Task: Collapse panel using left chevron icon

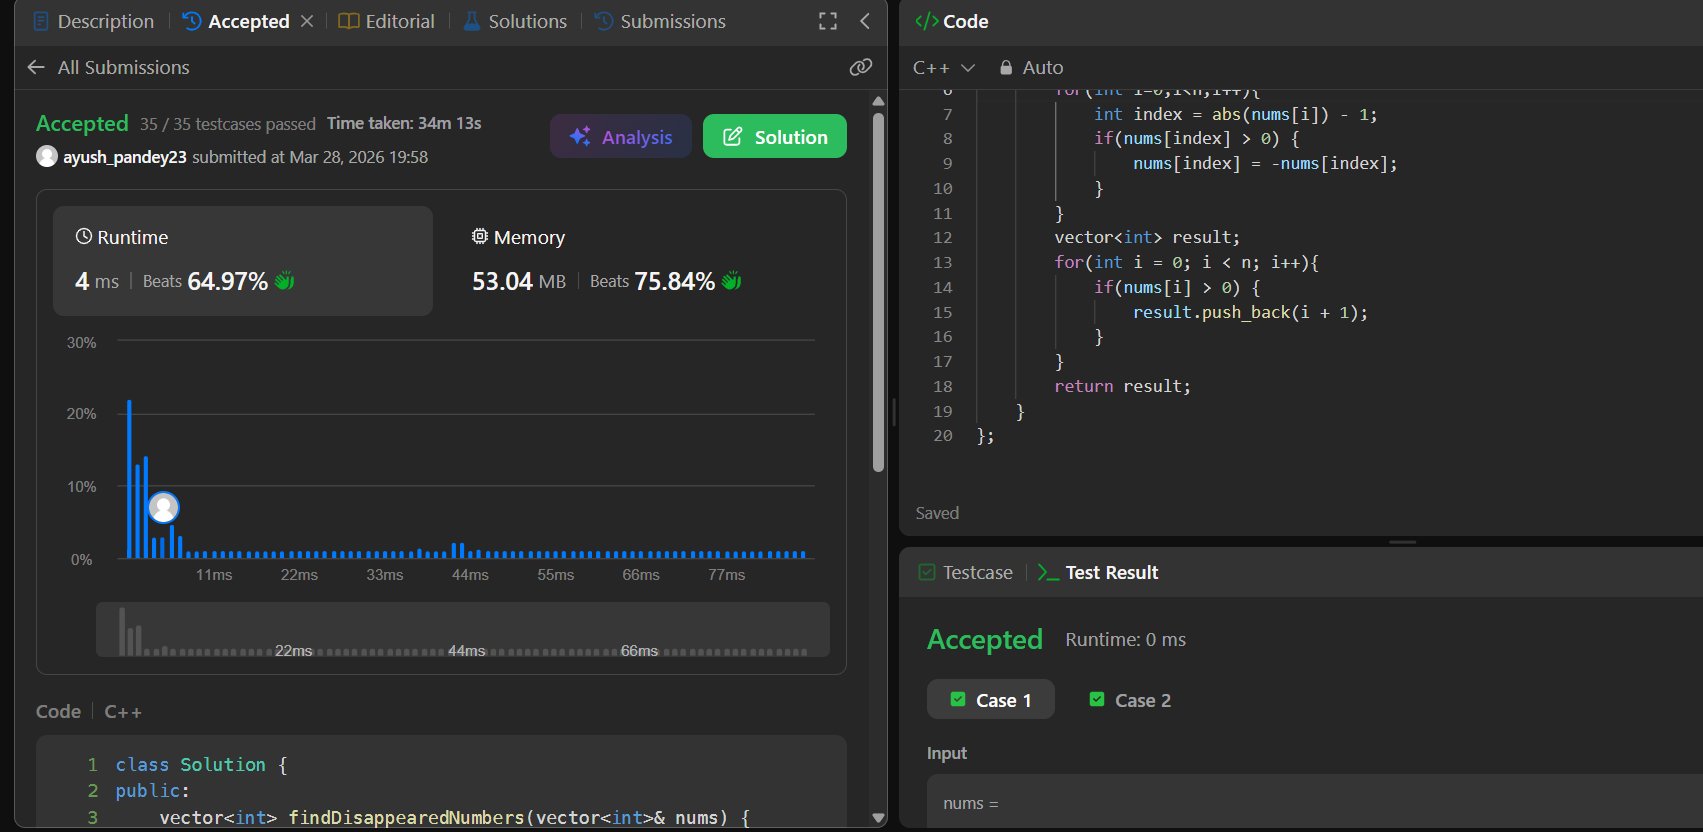Action: (x=865, y=21)
